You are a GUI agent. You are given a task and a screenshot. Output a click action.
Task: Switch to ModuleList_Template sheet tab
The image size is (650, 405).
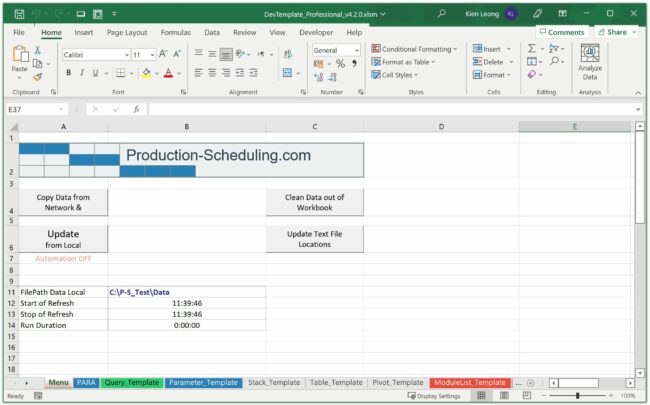pyautogui.click(x=470, y=383)
